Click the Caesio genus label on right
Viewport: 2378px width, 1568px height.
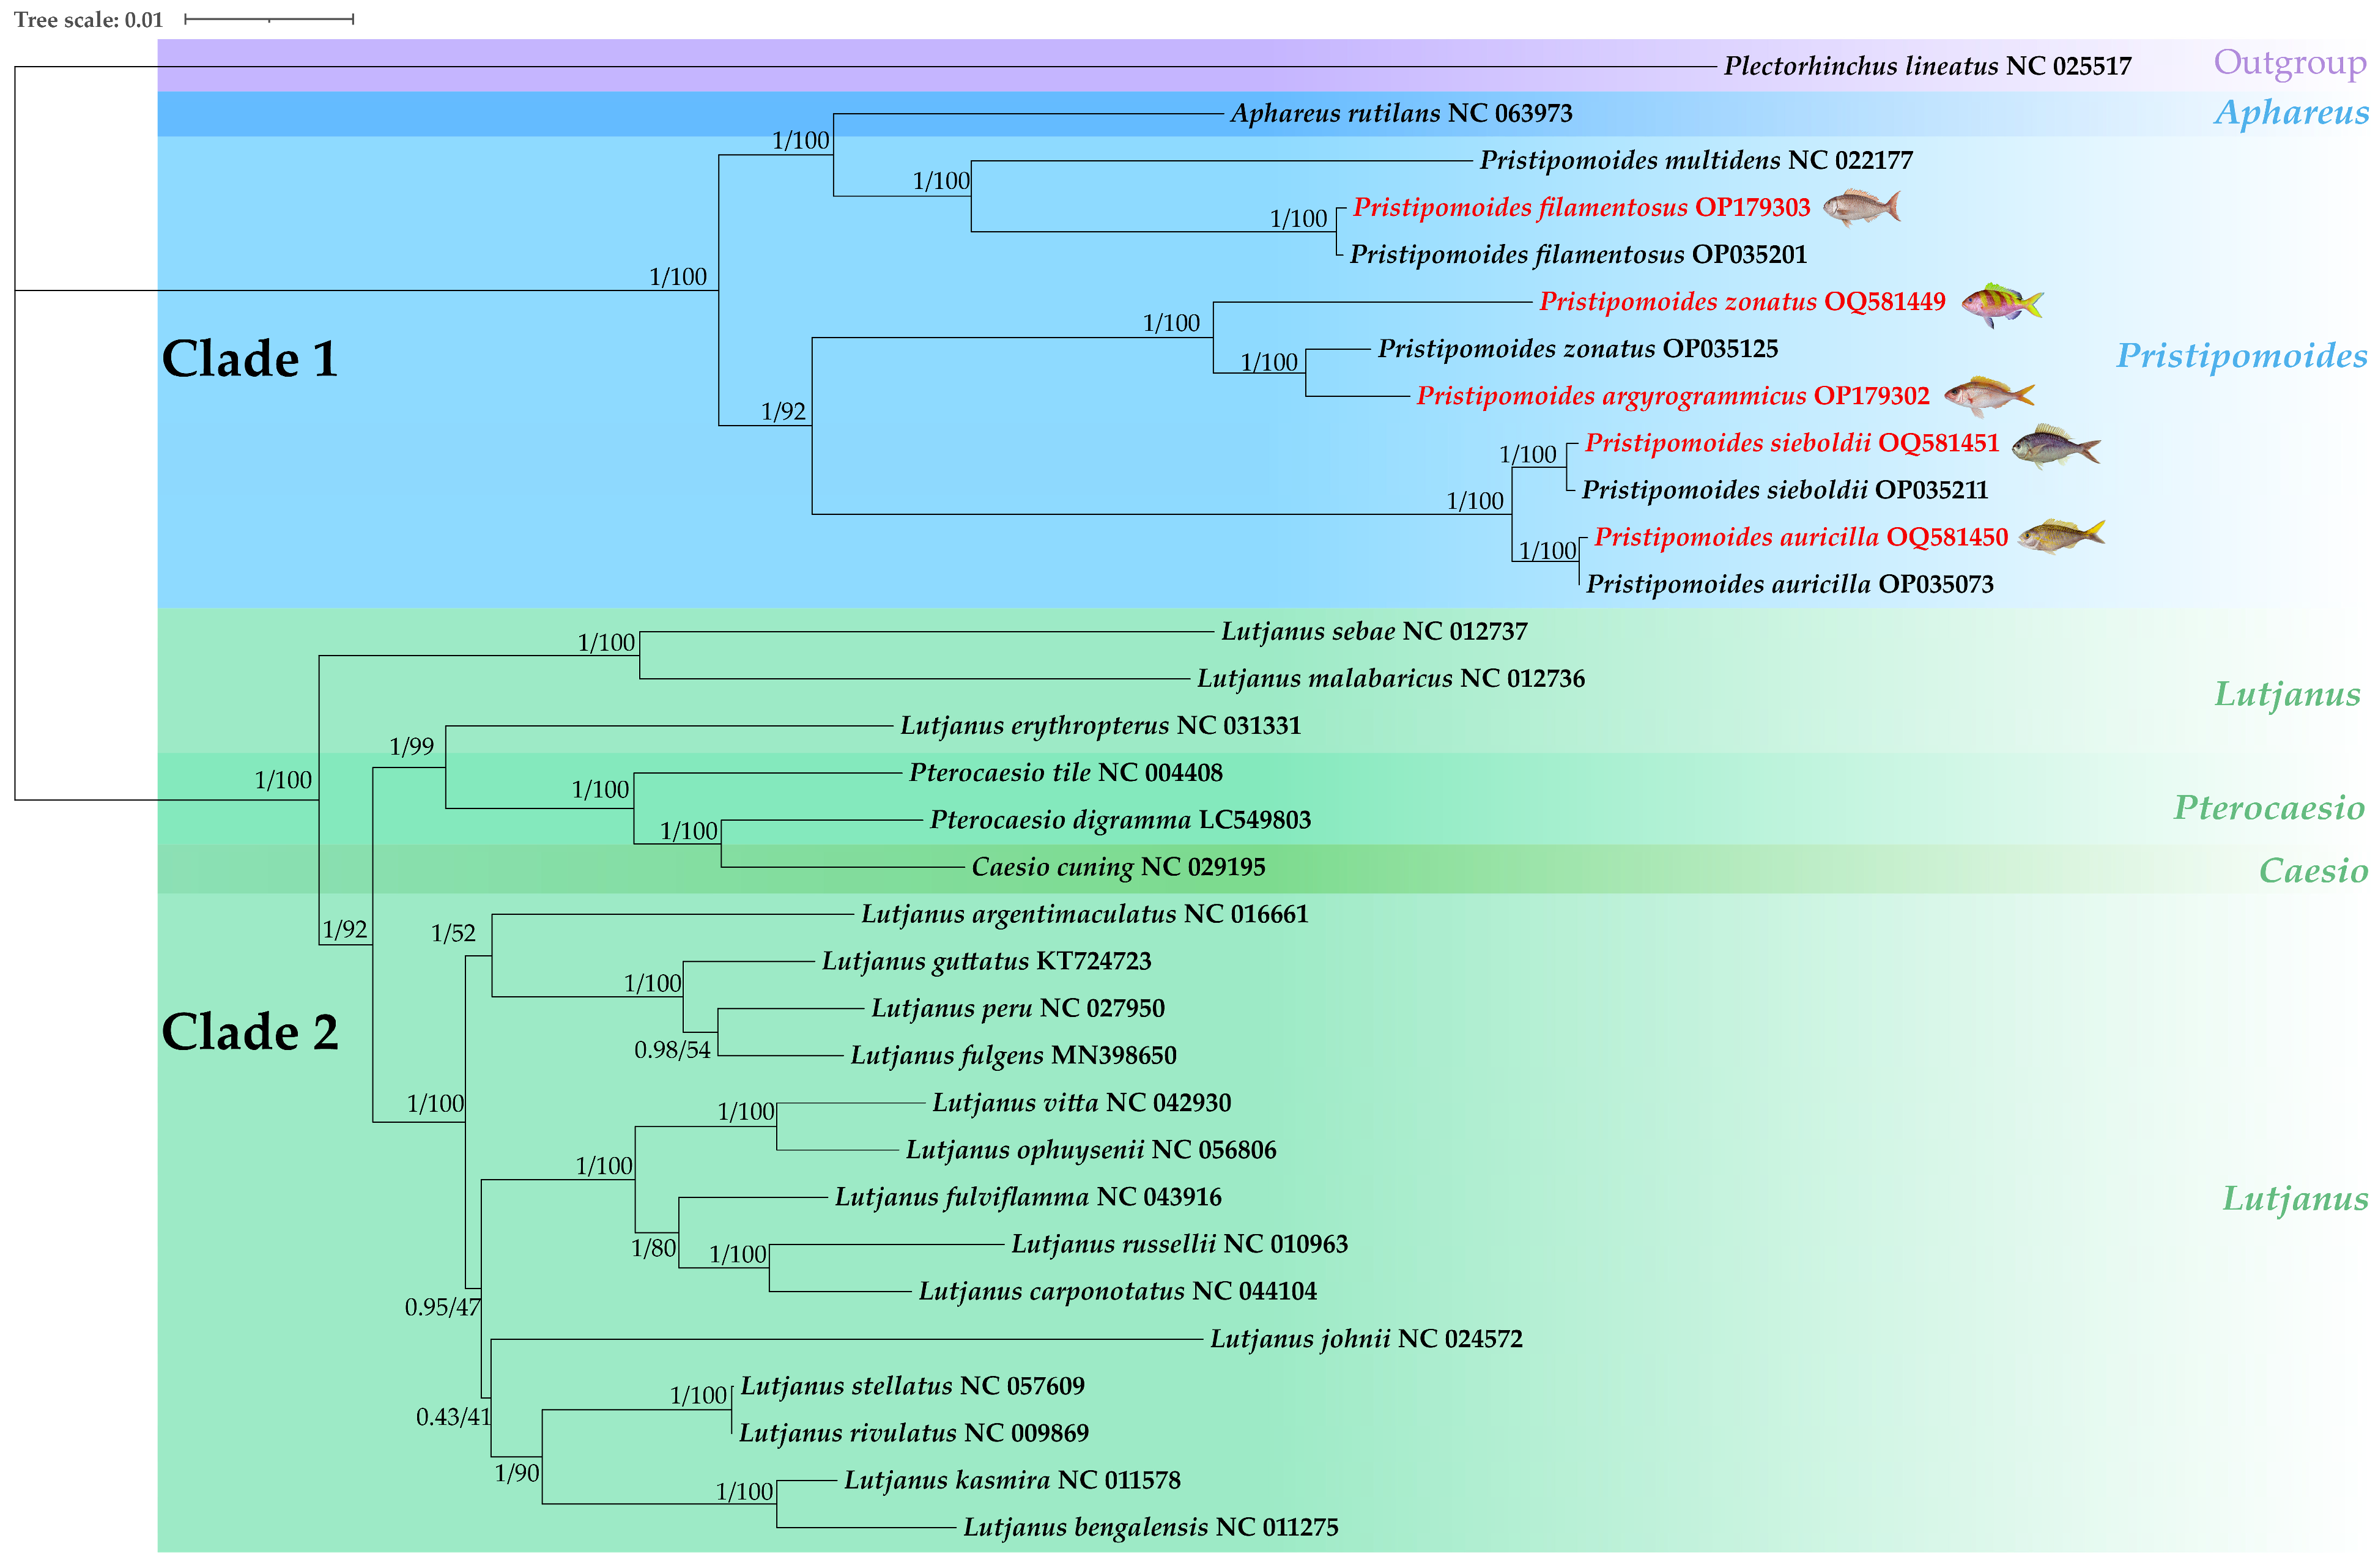[2313, 871]
